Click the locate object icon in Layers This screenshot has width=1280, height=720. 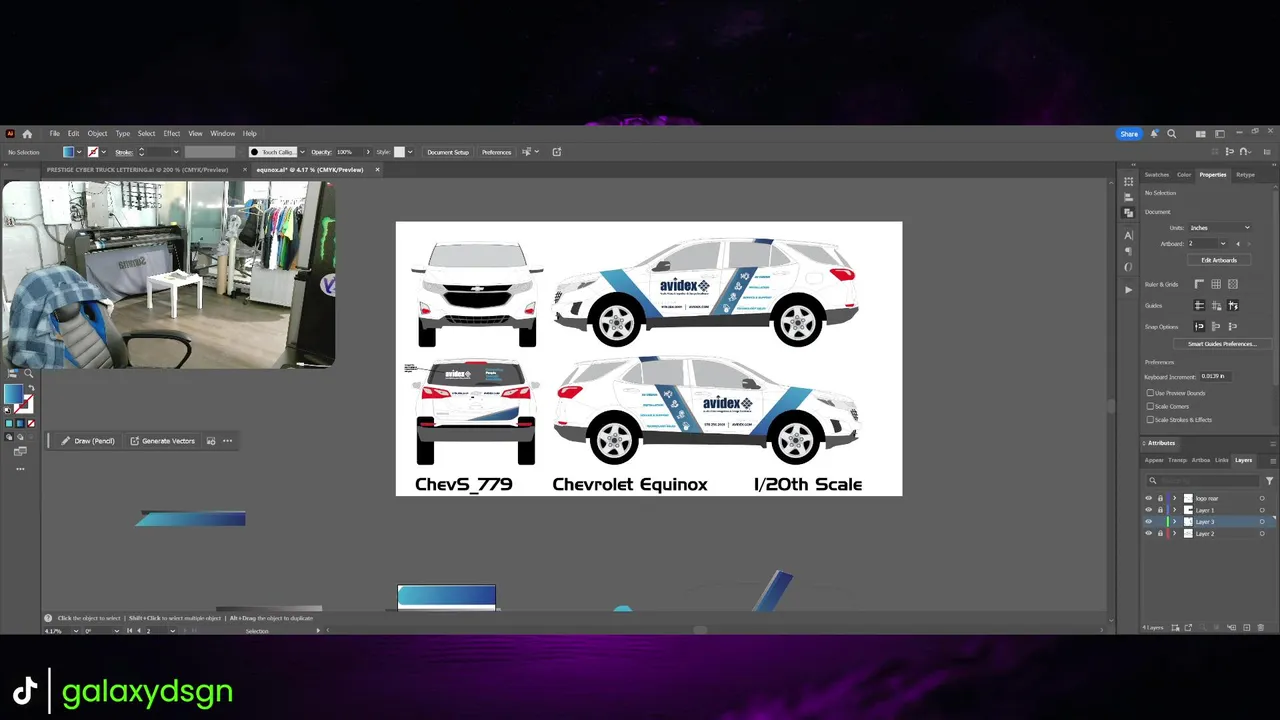(1202, 628)
